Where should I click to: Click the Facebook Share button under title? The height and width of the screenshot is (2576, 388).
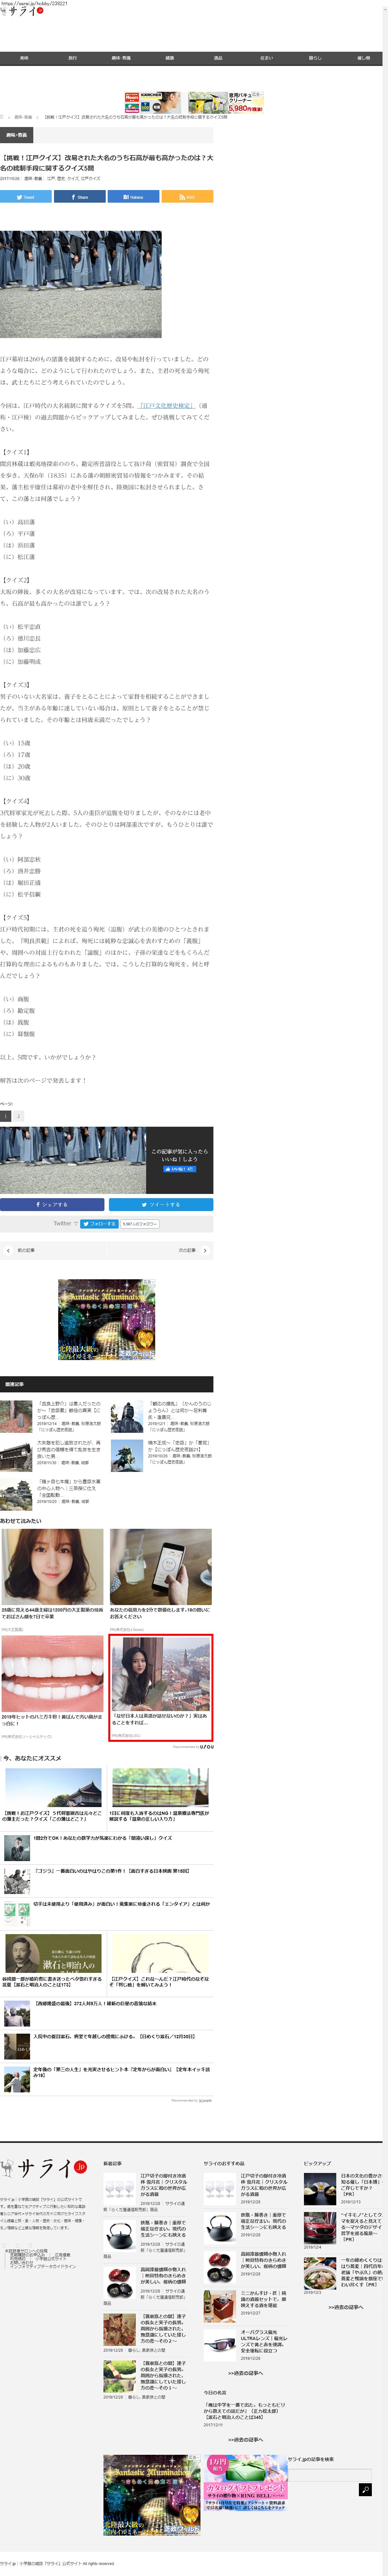80,197
